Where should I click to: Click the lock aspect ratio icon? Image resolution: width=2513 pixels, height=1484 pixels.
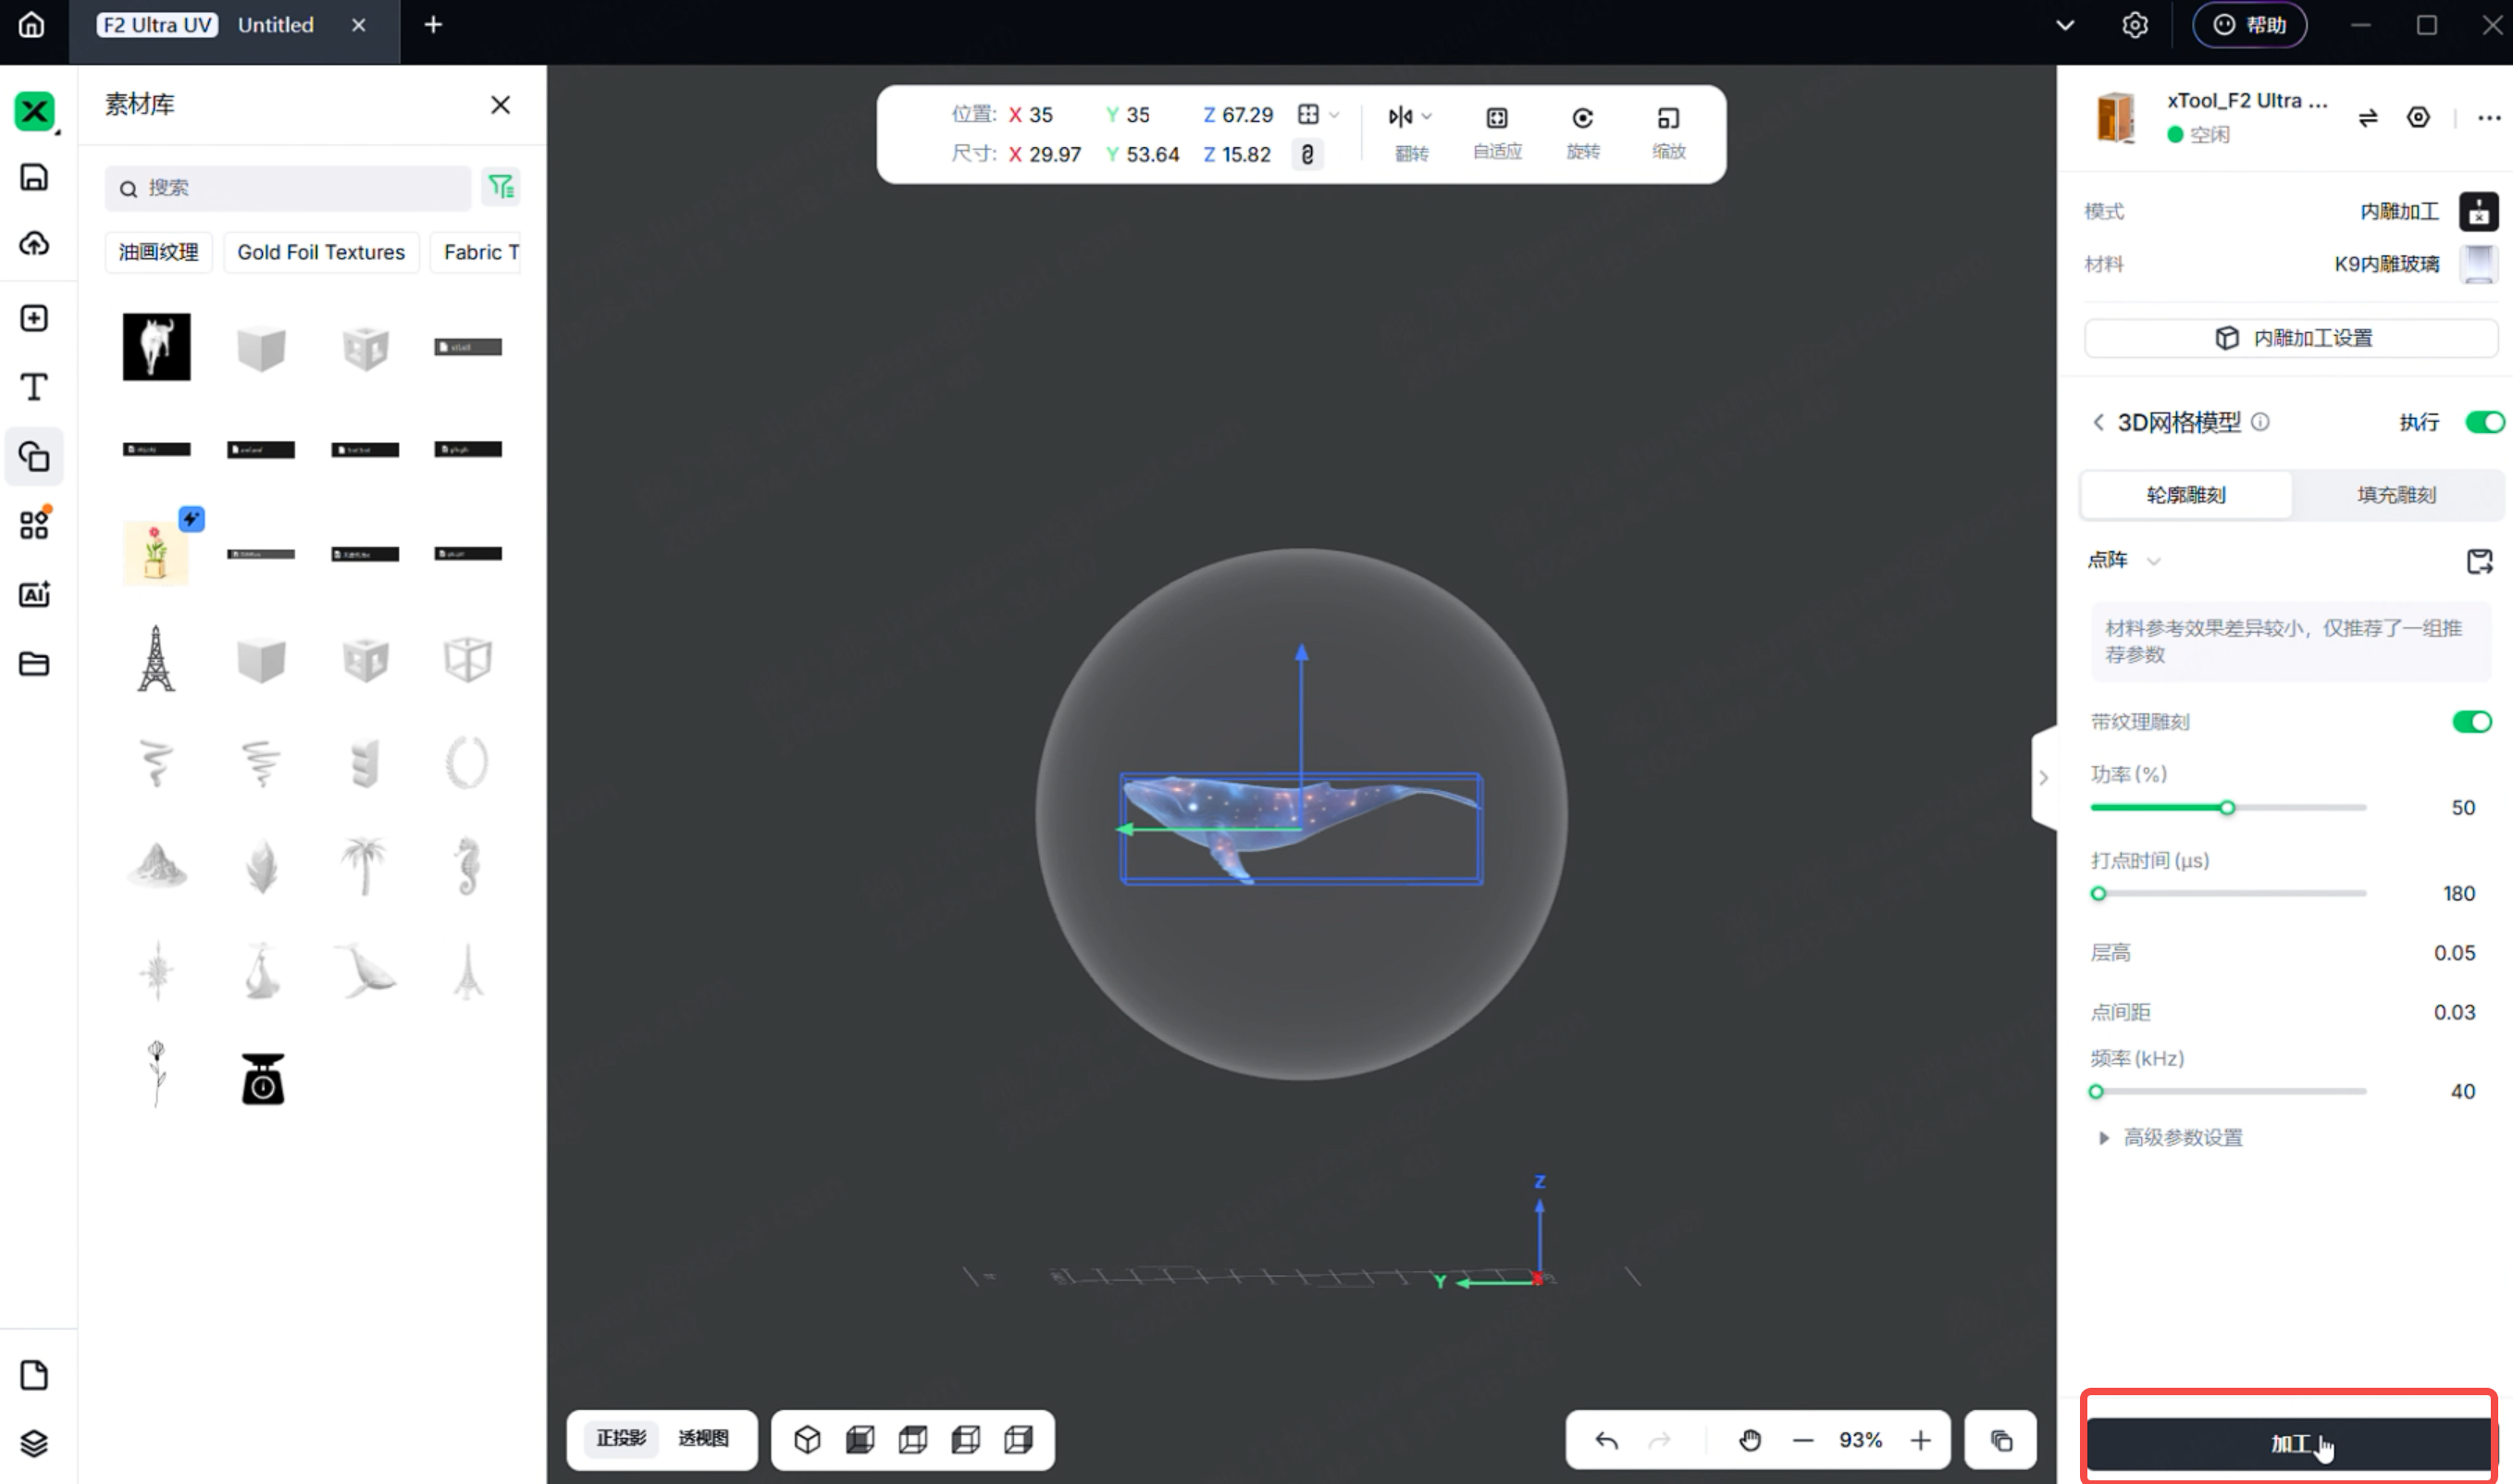point(1307,154)
